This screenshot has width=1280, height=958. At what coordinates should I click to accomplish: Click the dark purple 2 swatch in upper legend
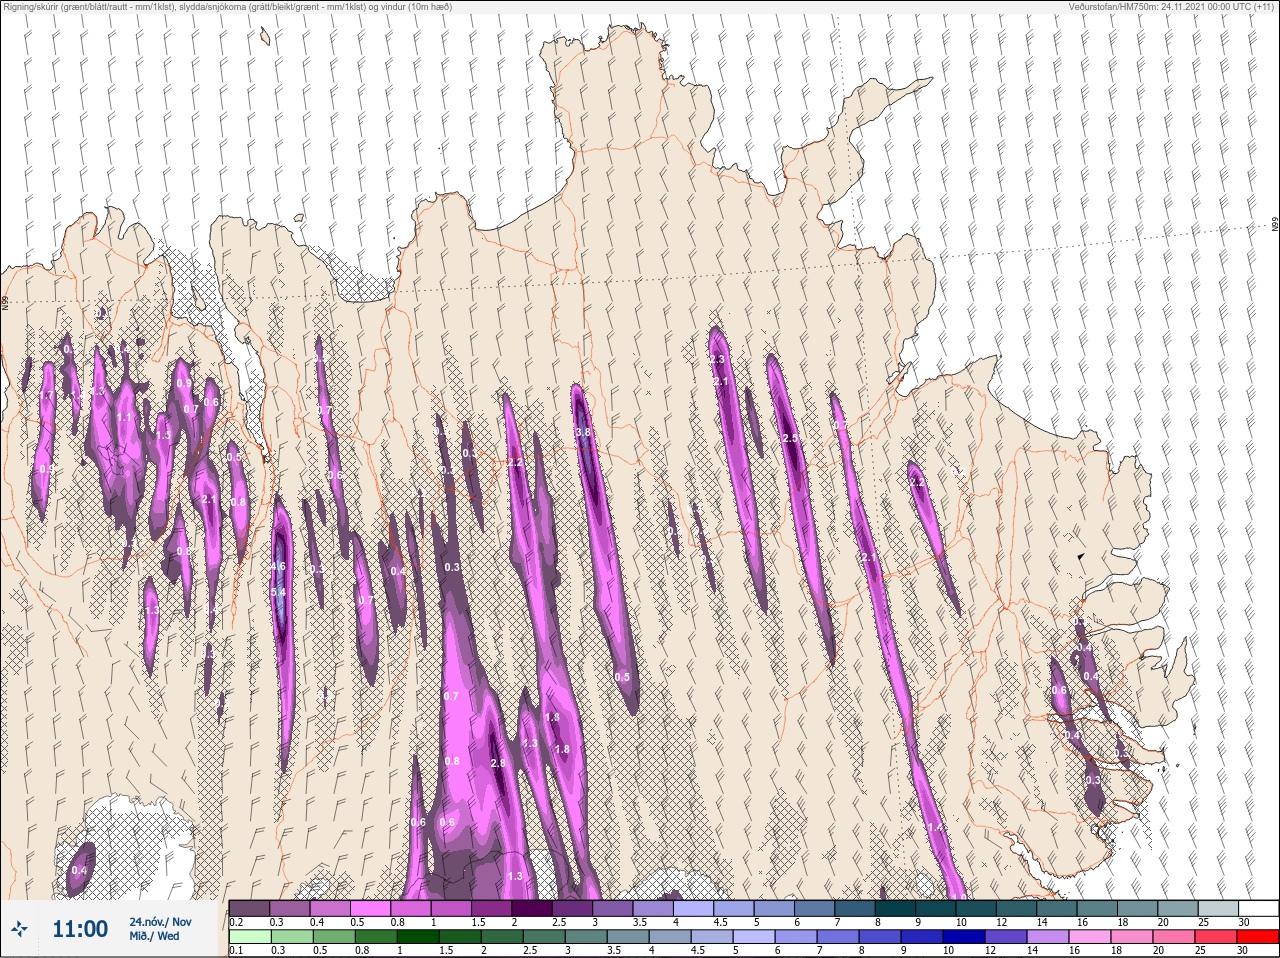point(531,908)
